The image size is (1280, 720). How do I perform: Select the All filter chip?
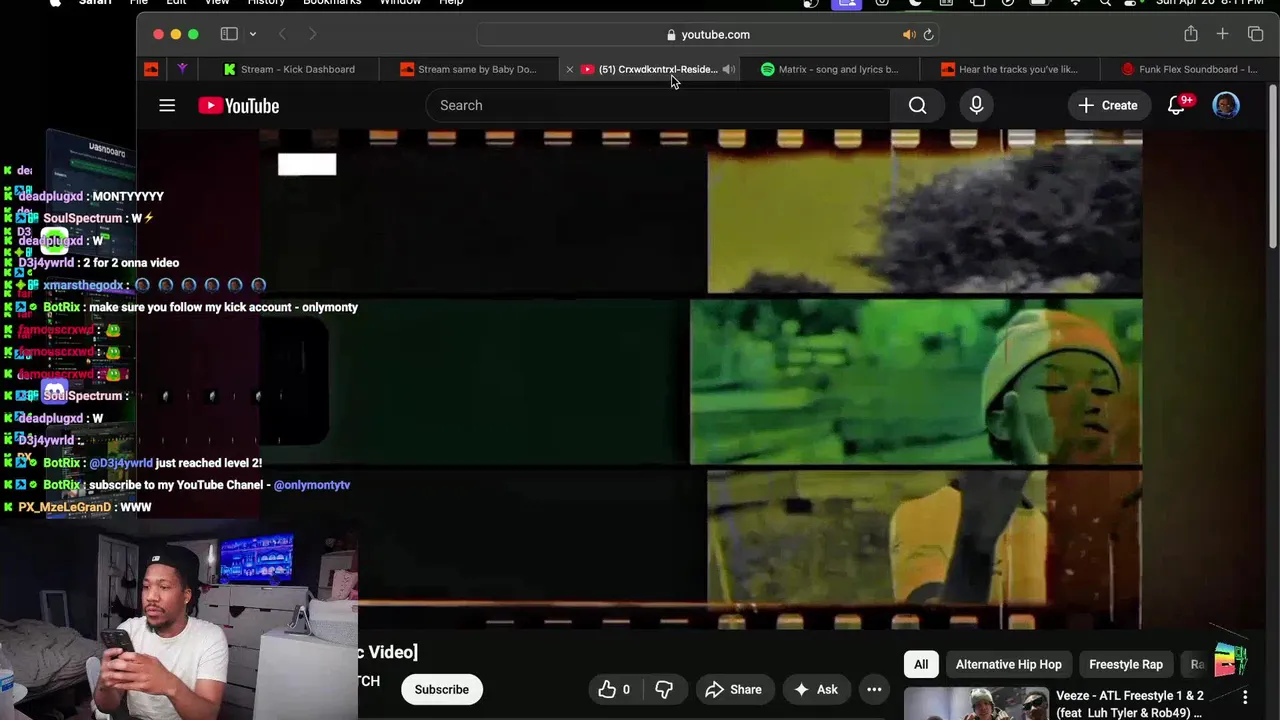(x=921, y=664)
